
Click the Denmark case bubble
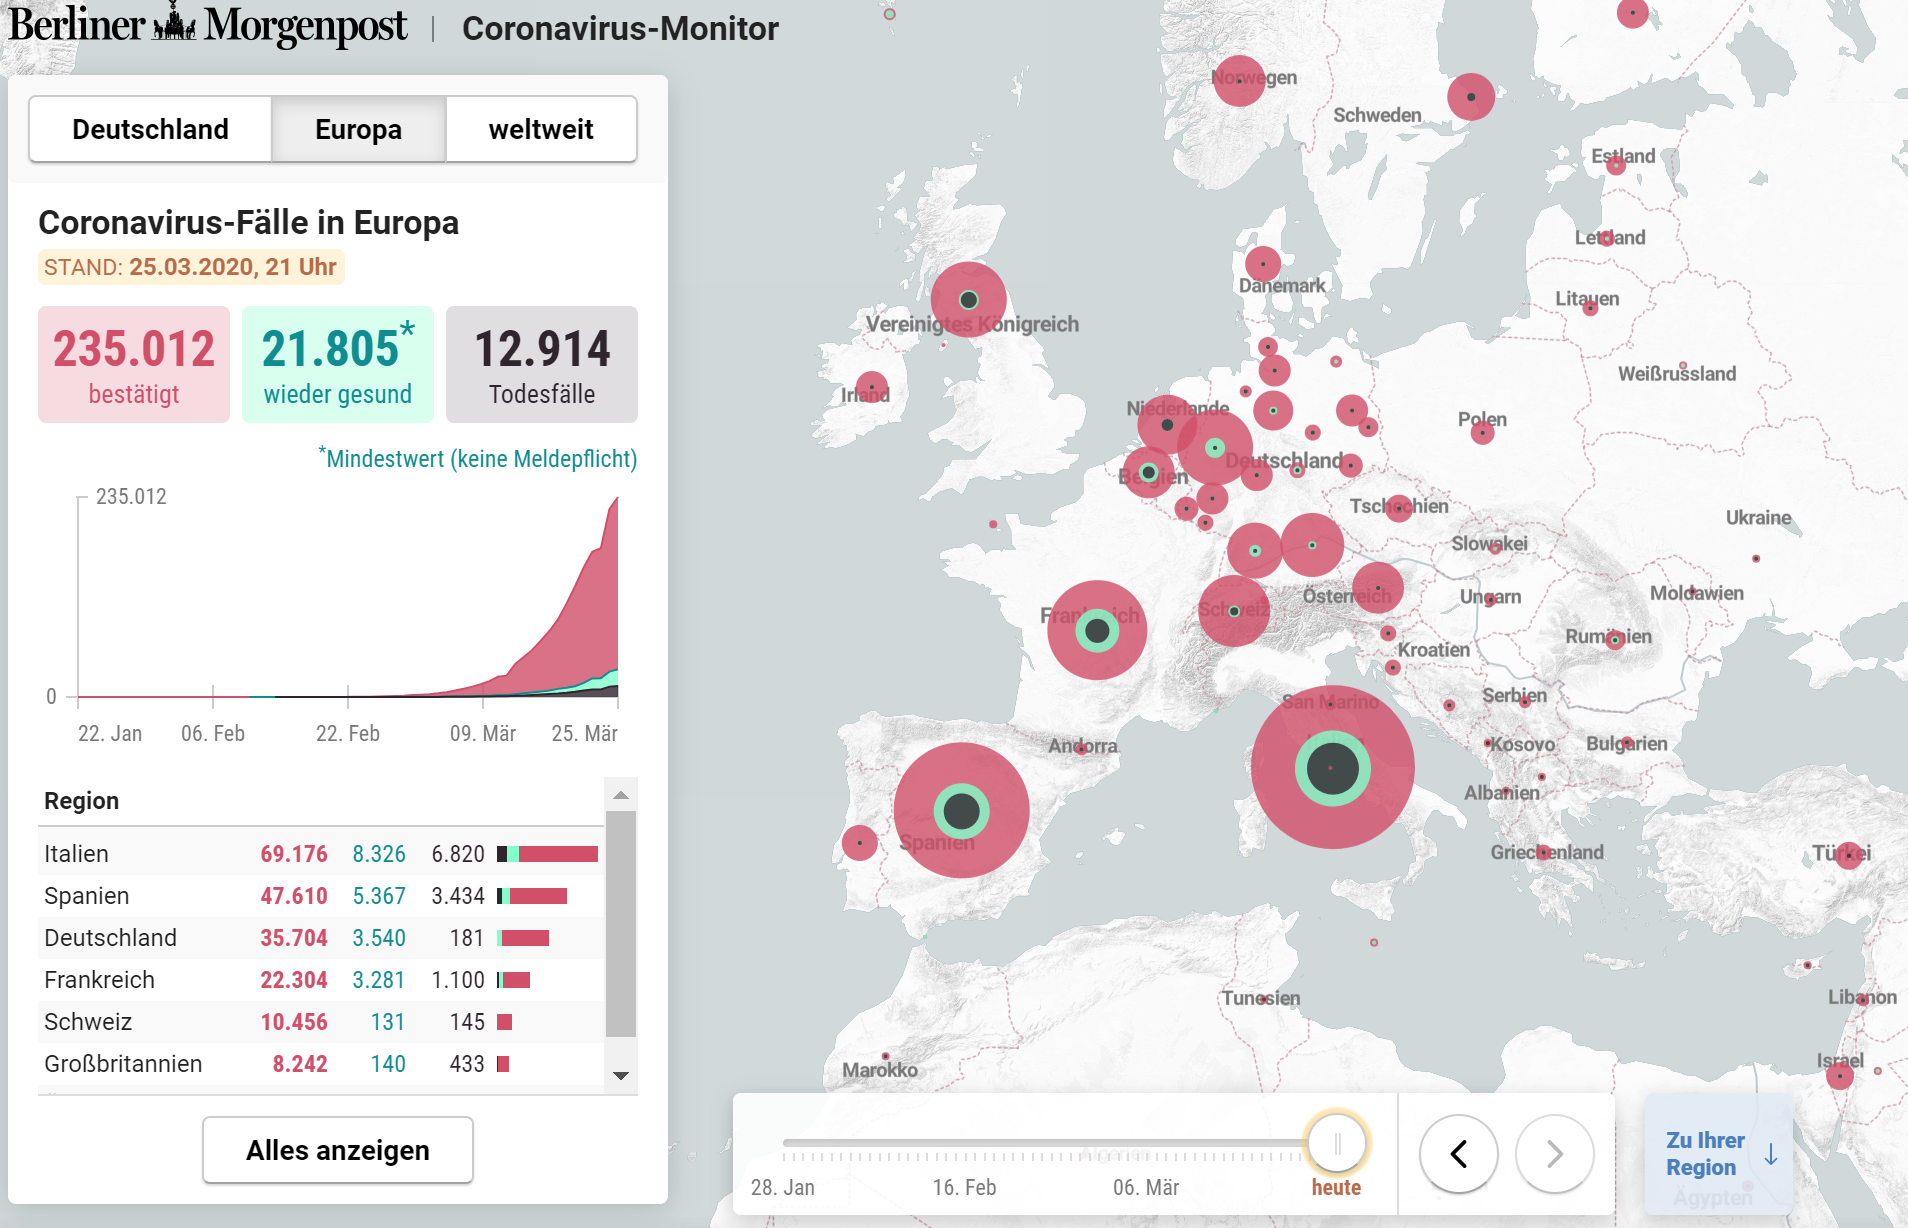tap(1263, 264)
